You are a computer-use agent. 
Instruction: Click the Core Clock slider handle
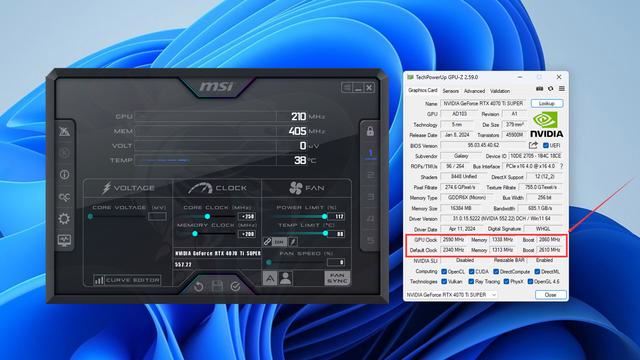click(x=207, y=216)
